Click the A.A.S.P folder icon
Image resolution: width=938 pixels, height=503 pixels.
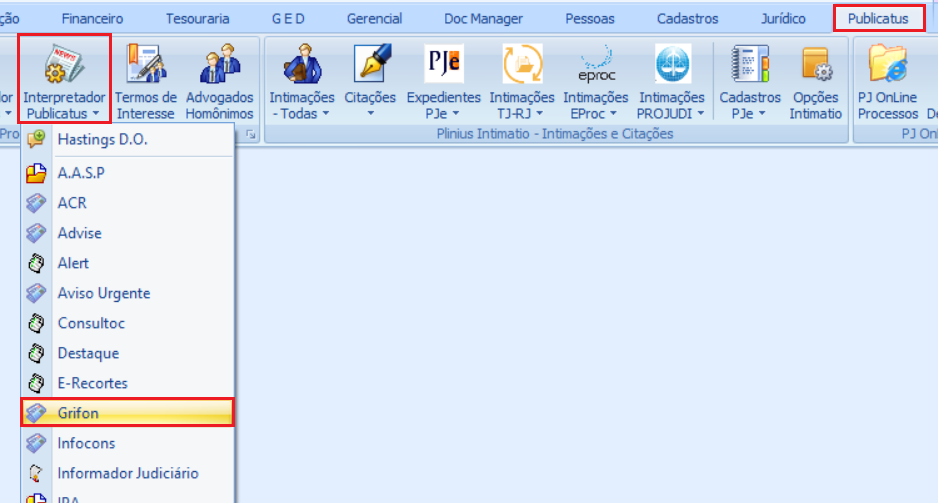click(x=36, y=173)
